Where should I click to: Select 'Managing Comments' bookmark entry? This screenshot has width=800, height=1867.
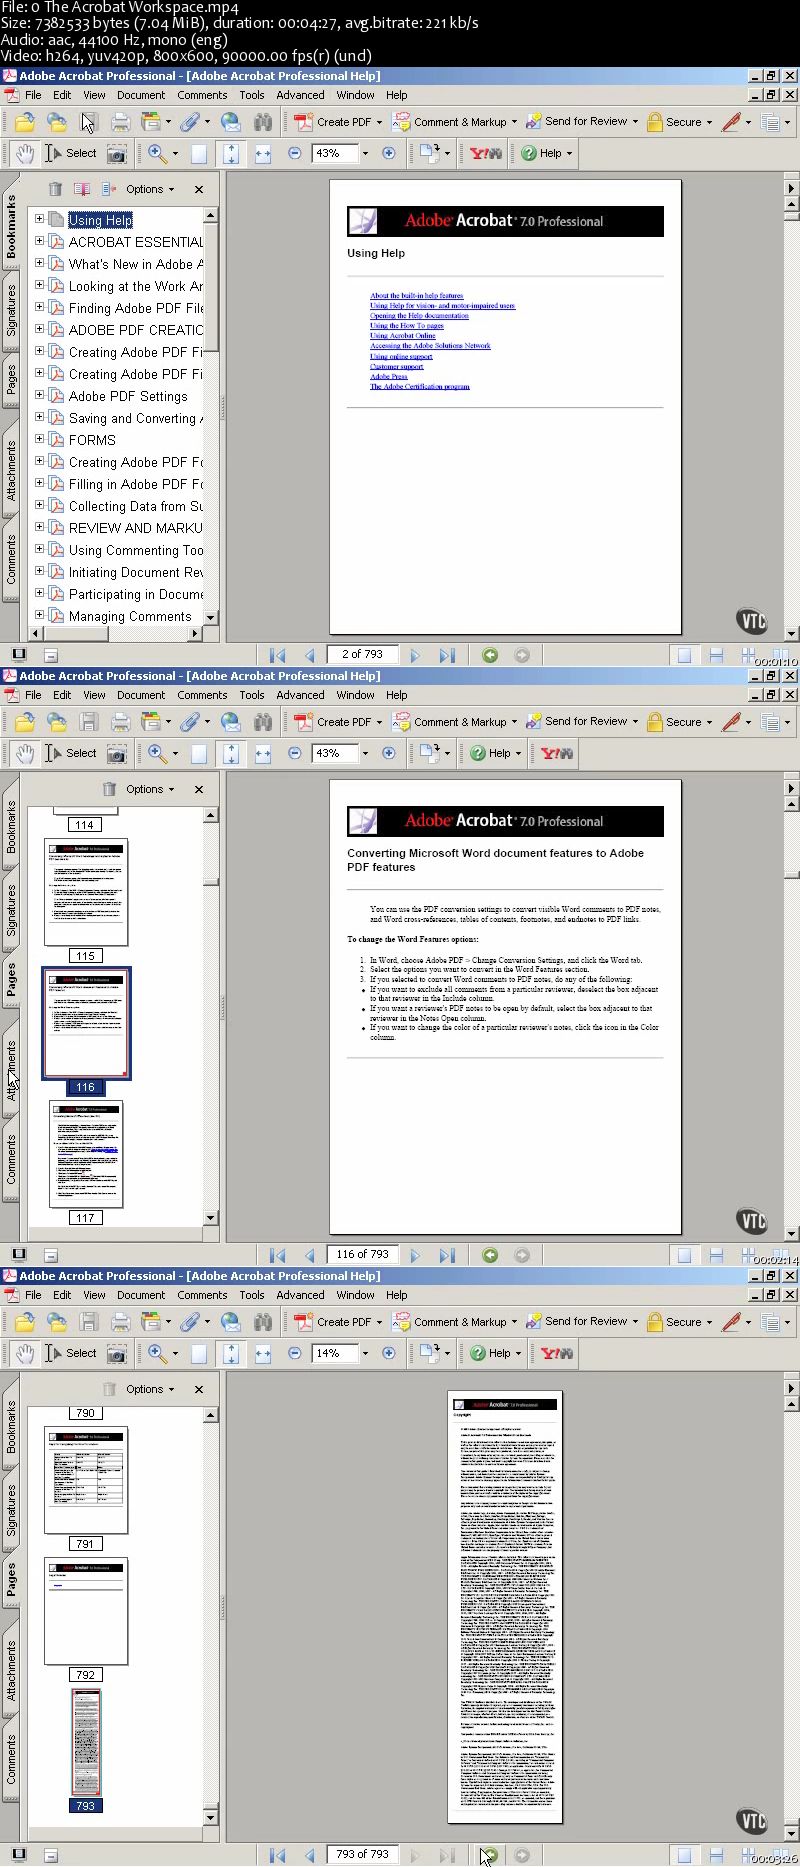tap(130, 616)
